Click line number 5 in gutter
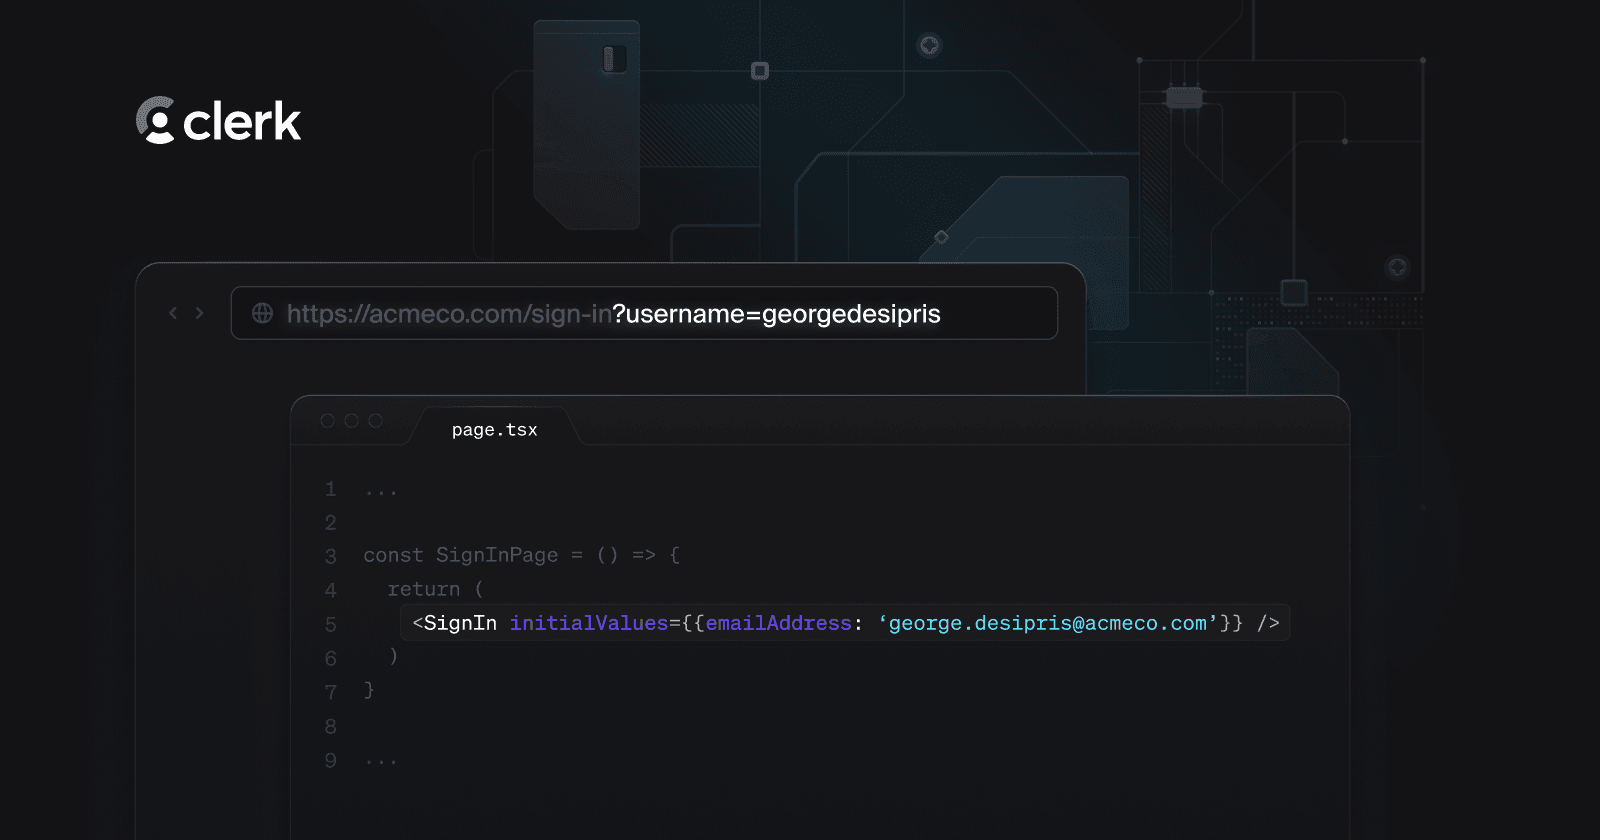Screen dimensions: 1600x840 330,624
